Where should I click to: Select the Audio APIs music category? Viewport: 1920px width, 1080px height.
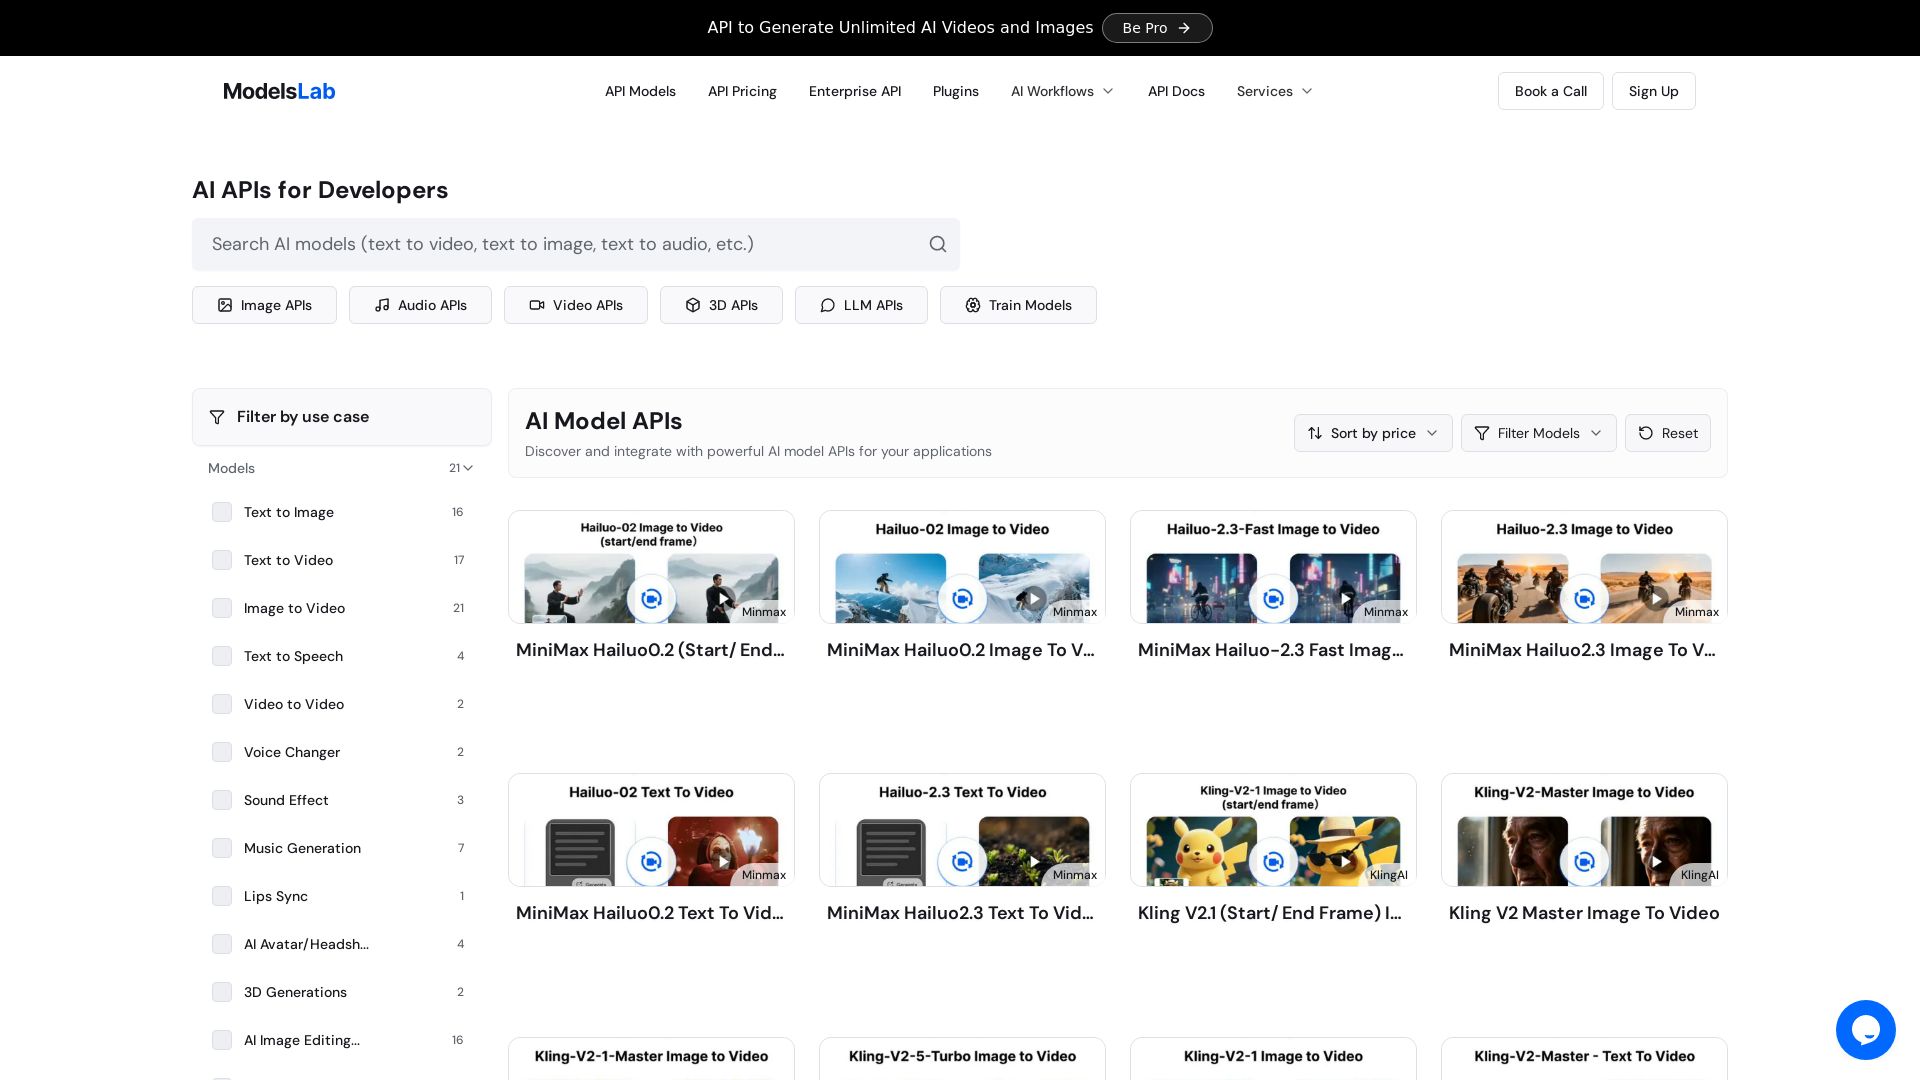[x=420, y=305]
